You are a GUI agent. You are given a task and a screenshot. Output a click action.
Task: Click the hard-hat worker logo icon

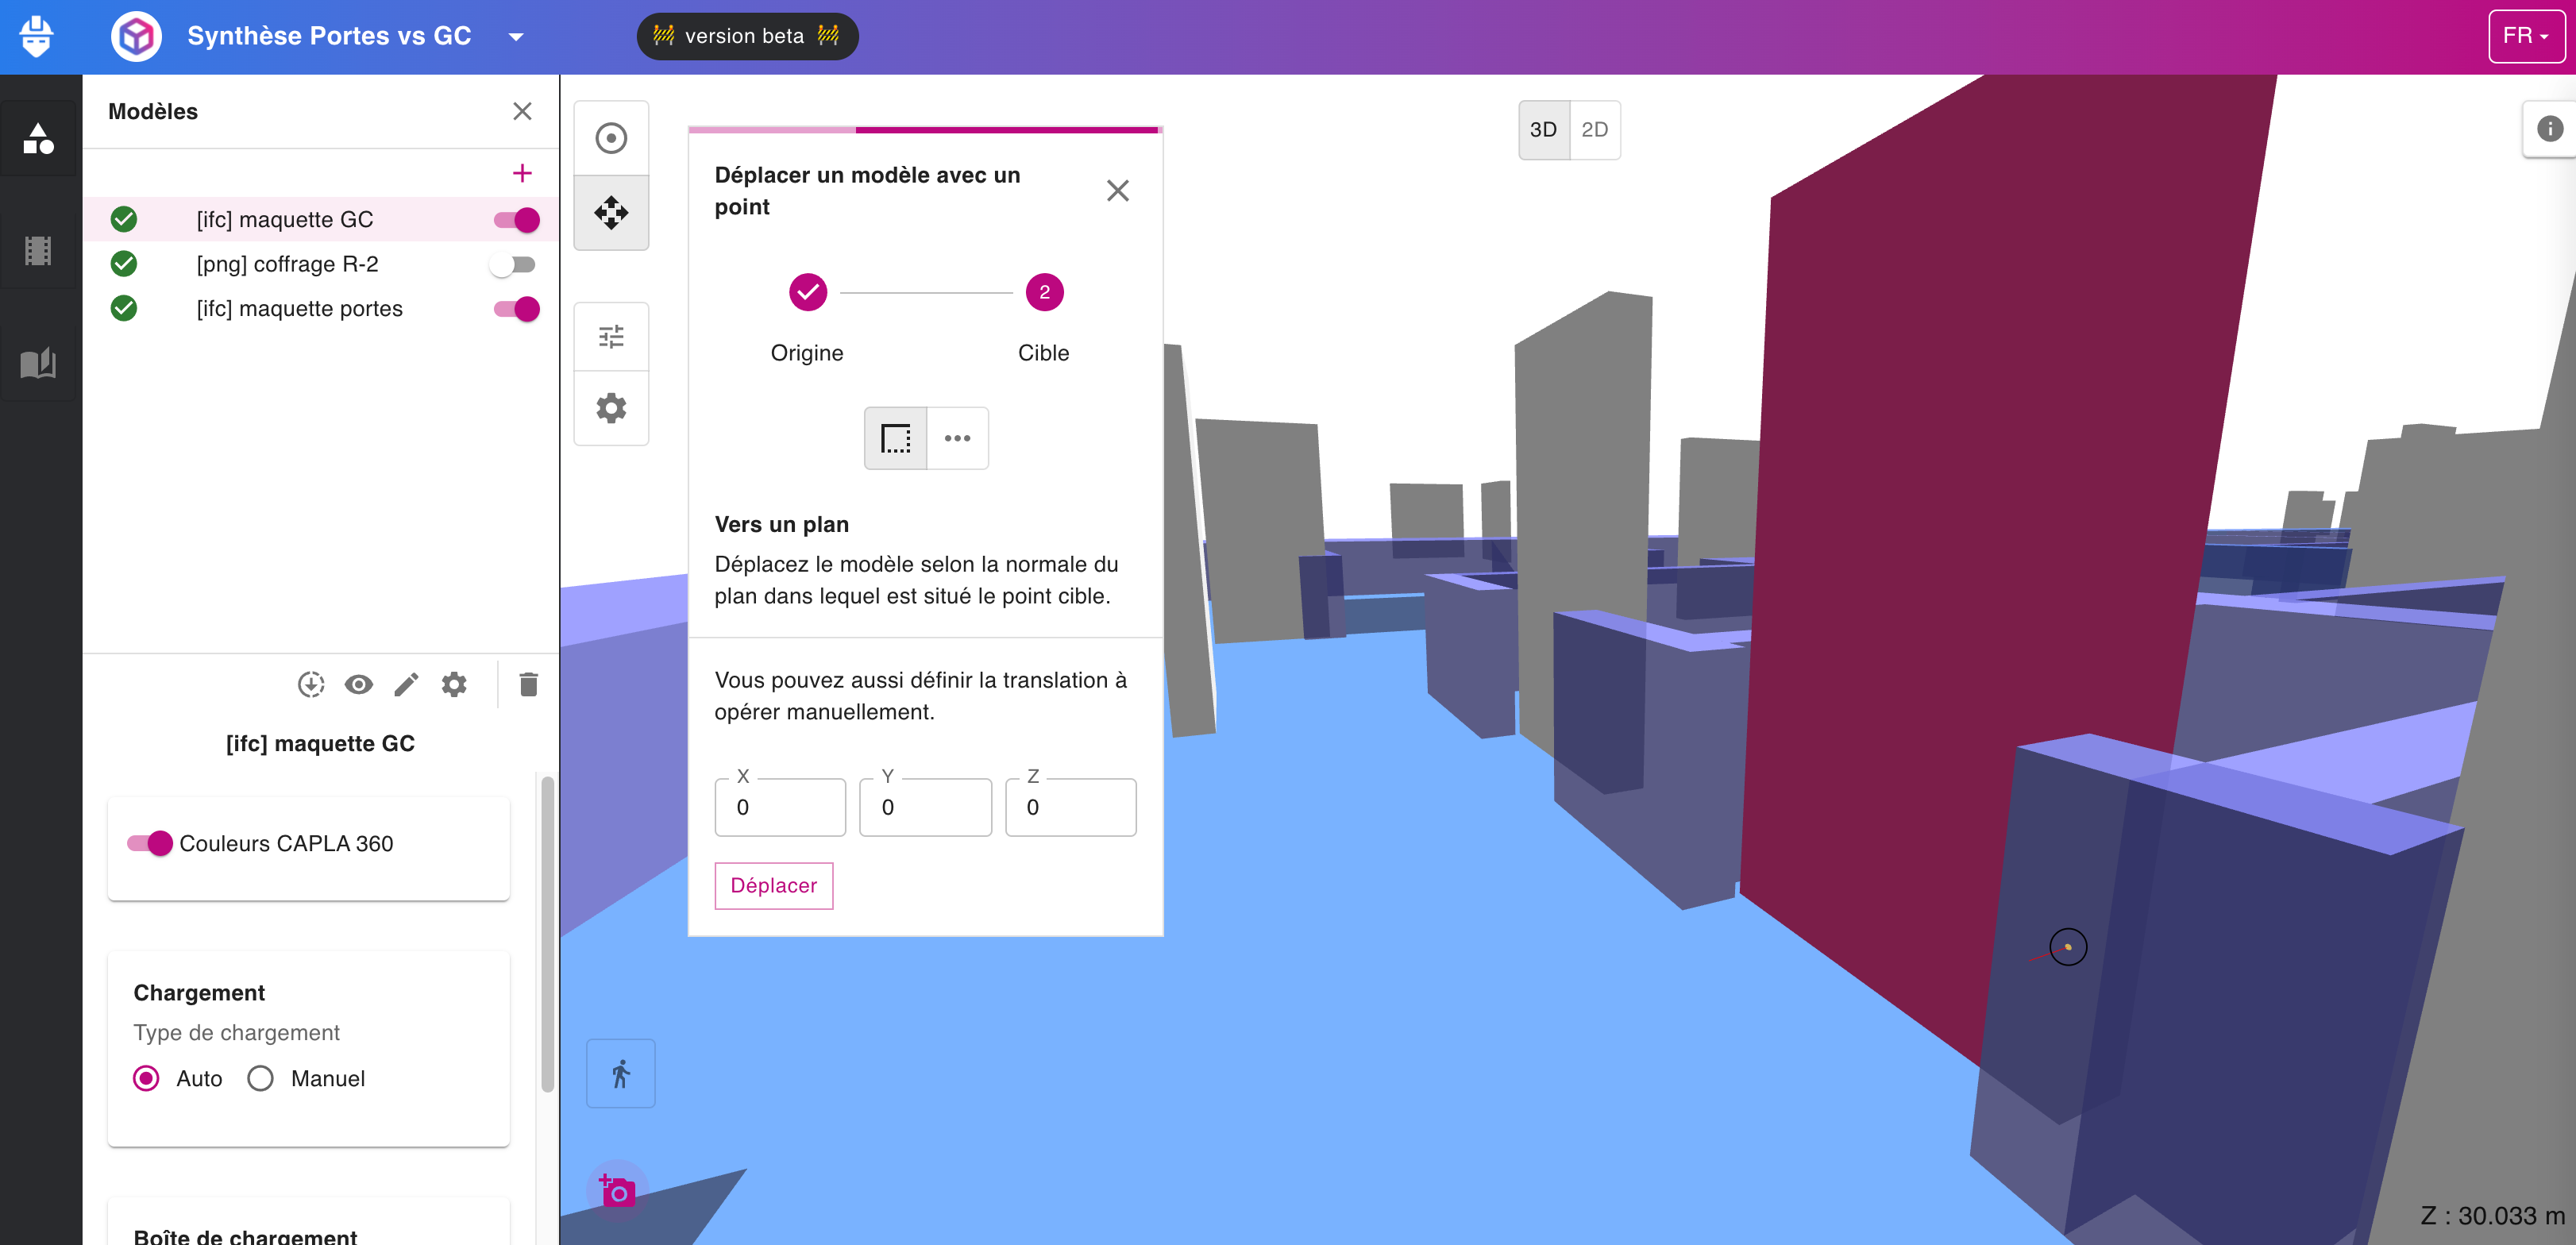click(x=36, y=37)
